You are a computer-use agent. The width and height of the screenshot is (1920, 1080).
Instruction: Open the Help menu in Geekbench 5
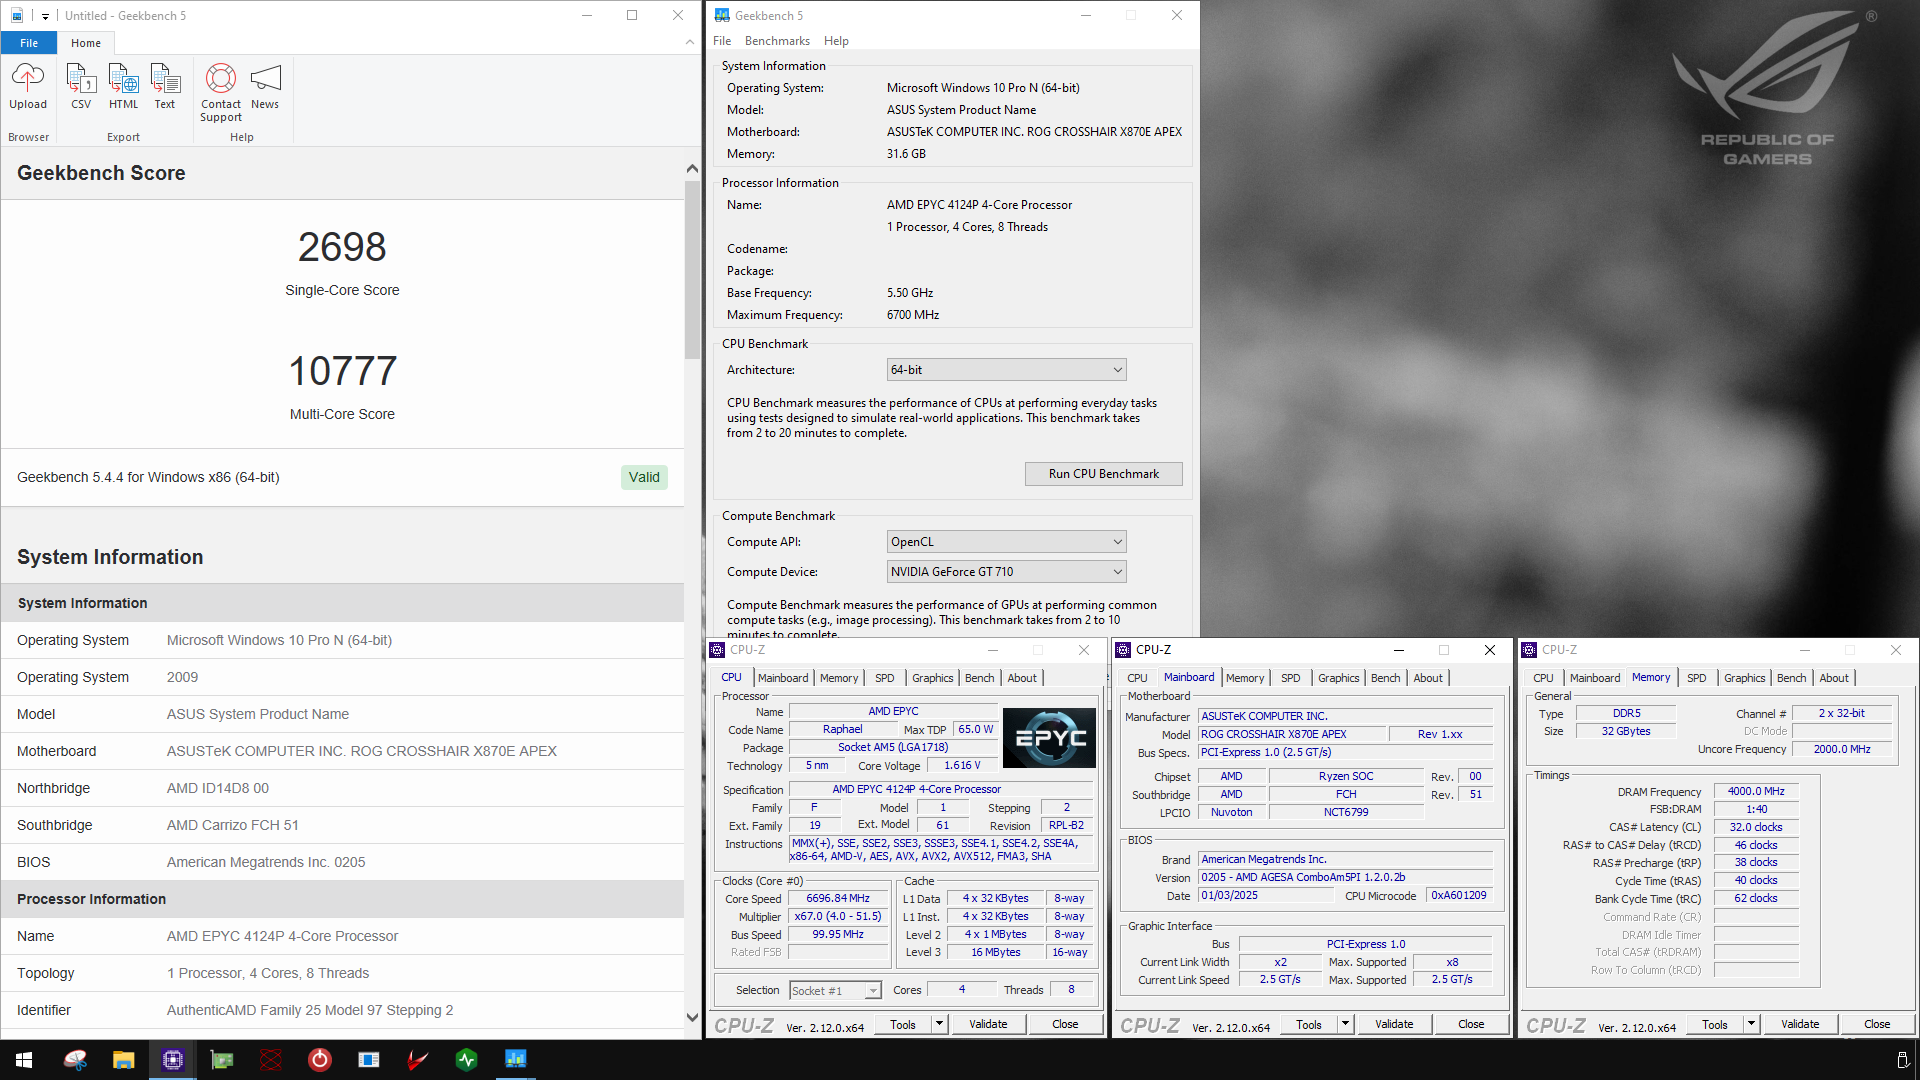click(836, 41)
